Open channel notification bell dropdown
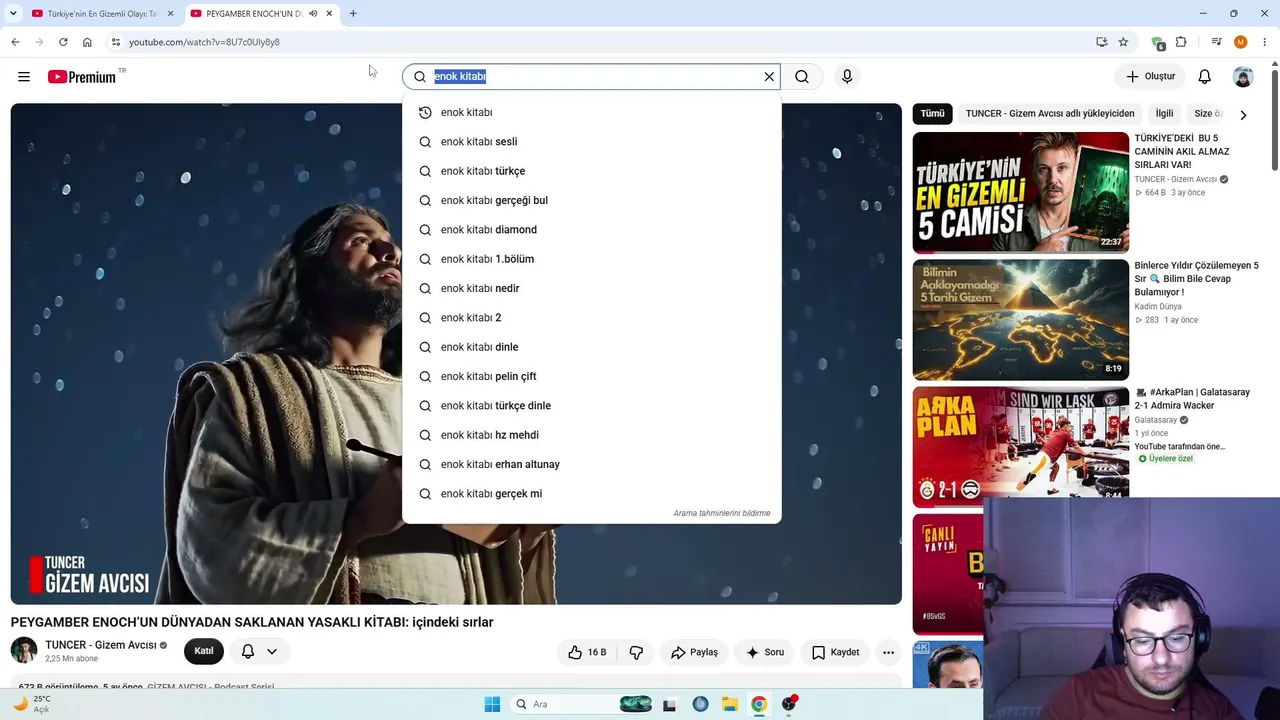Image resolution: width=1280 pixels, height=720 pixels. (259, 651)
